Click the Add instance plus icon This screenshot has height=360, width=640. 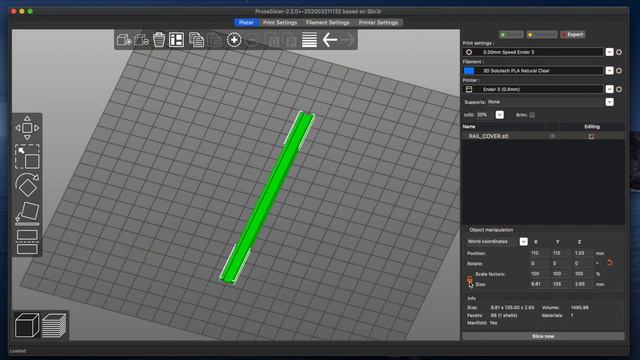coord(234,40)
